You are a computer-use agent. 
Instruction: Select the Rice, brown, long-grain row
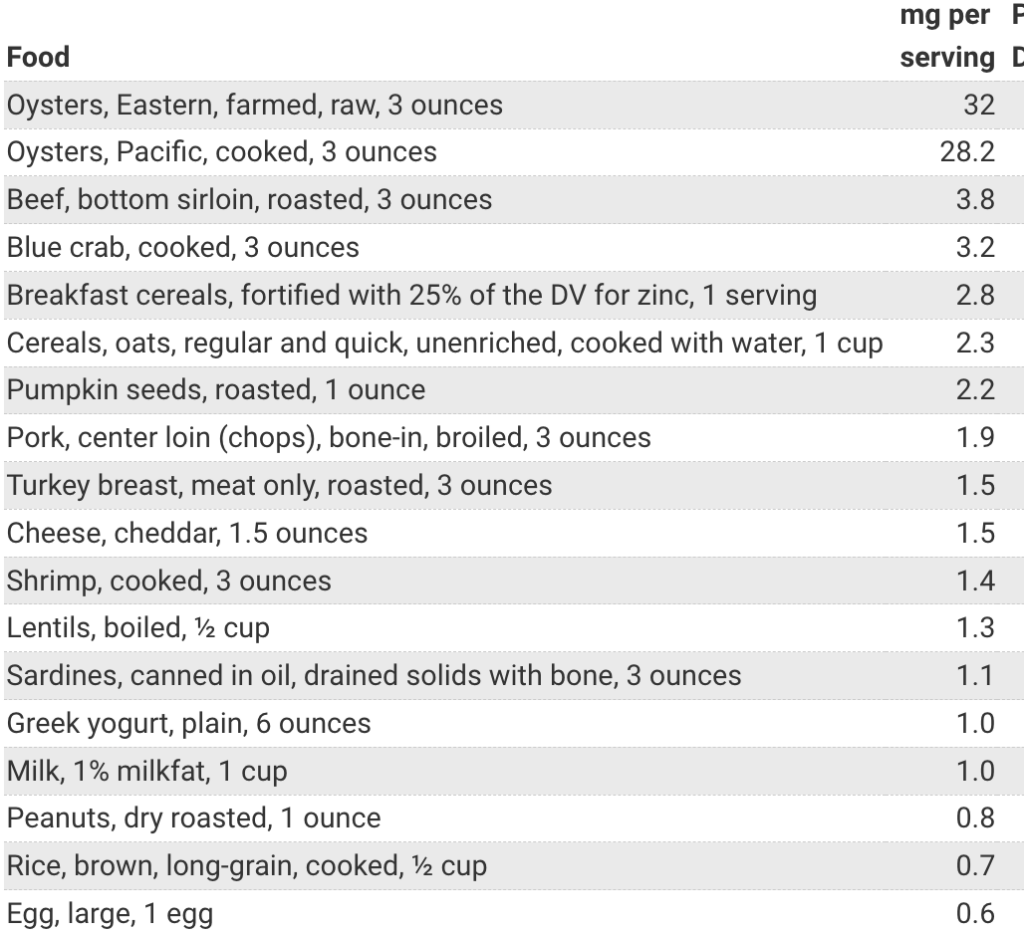pyautogui.click(x=514, y=865)
